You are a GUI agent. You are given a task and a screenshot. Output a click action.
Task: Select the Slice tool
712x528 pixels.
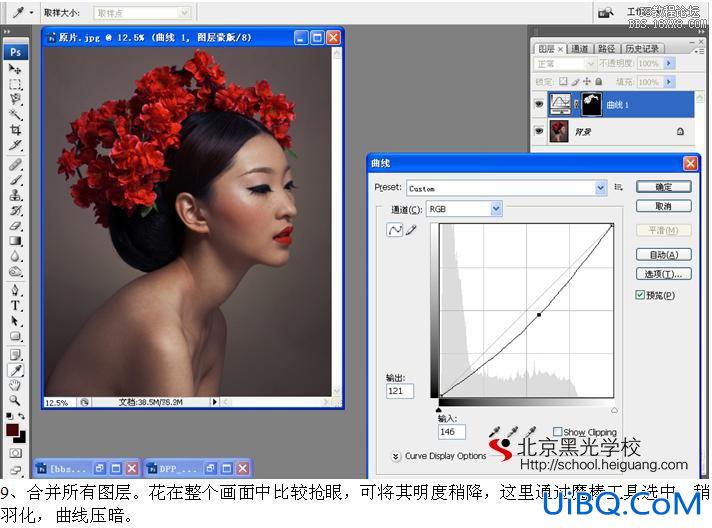[x=15, y=145]
